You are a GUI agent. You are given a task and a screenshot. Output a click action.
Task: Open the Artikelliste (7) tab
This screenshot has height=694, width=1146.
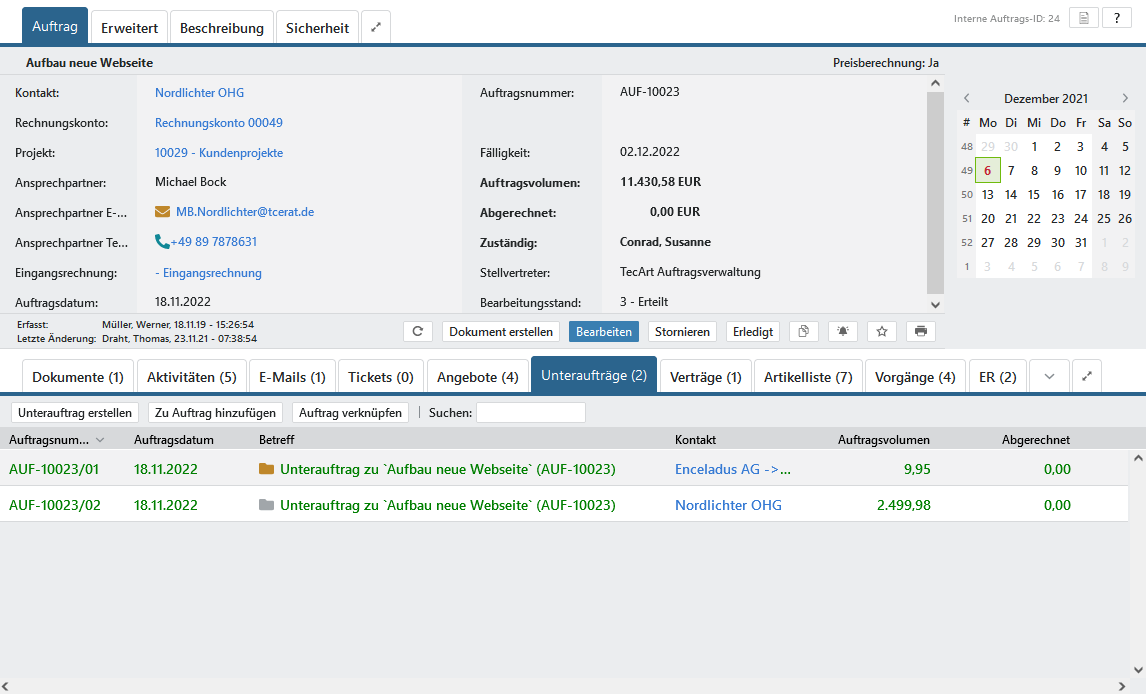[808, 377]
